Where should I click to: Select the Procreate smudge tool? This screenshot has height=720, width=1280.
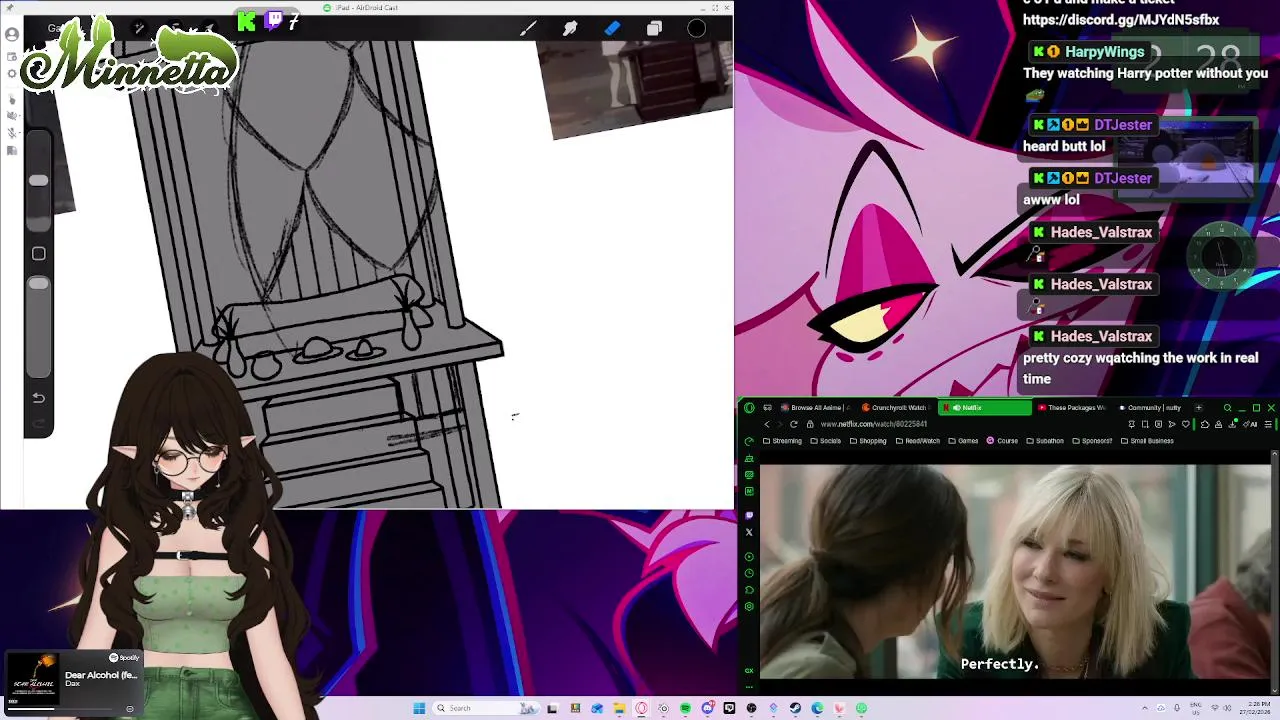[570, 29]
